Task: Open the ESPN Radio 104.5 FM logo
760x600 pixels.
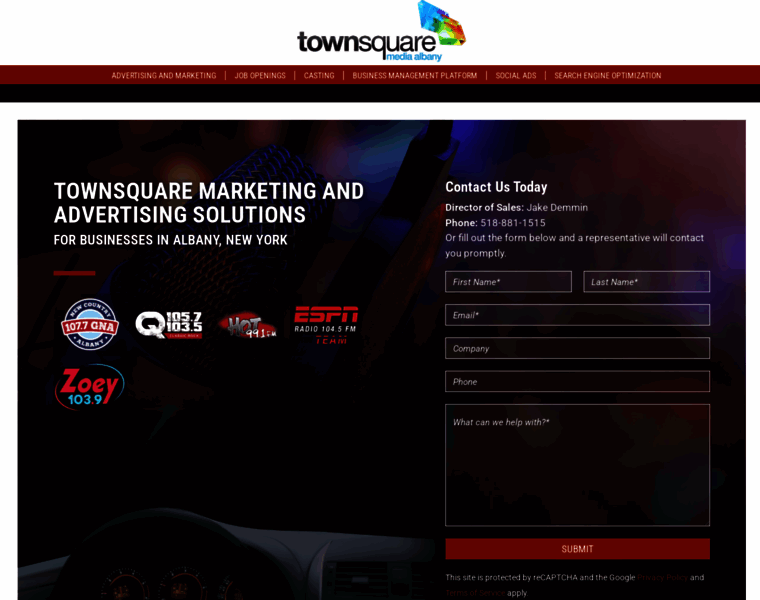Action: click(326, 325)
